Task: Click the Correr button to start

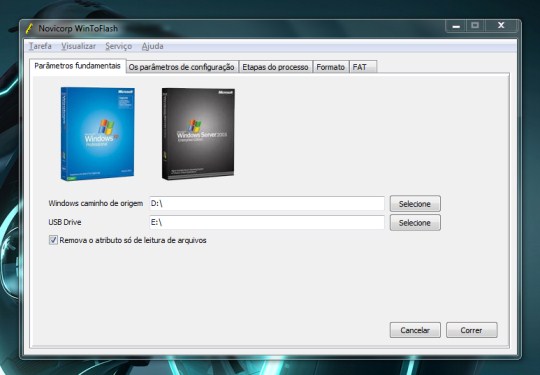Action: [471, 330]
